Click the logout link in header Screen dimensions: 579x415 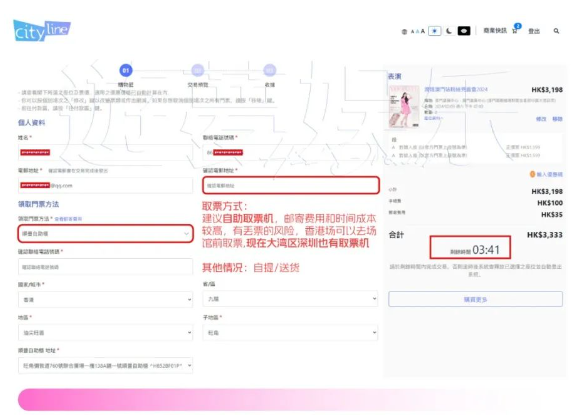point(534,31)
